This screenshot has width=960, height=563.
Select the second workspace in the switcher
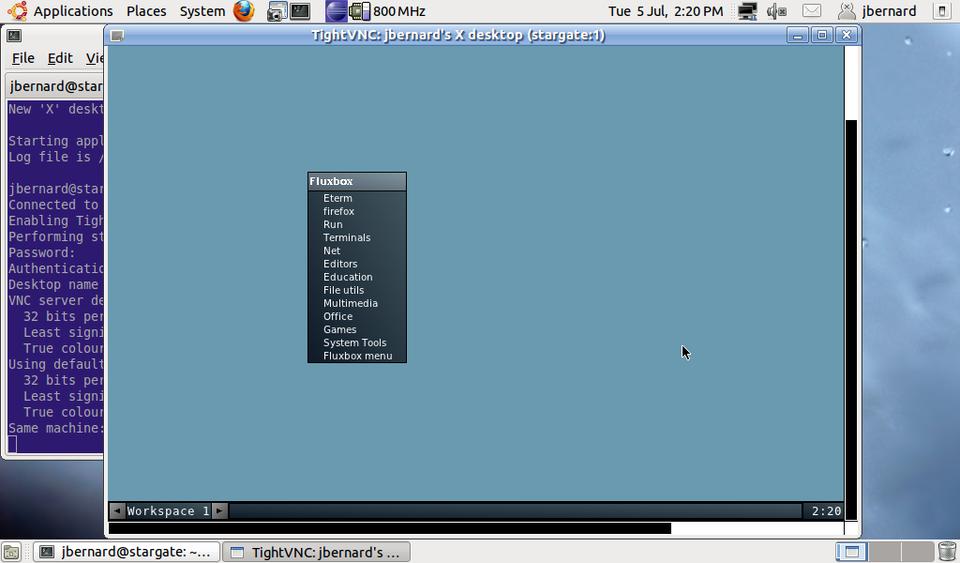point(885,552)
